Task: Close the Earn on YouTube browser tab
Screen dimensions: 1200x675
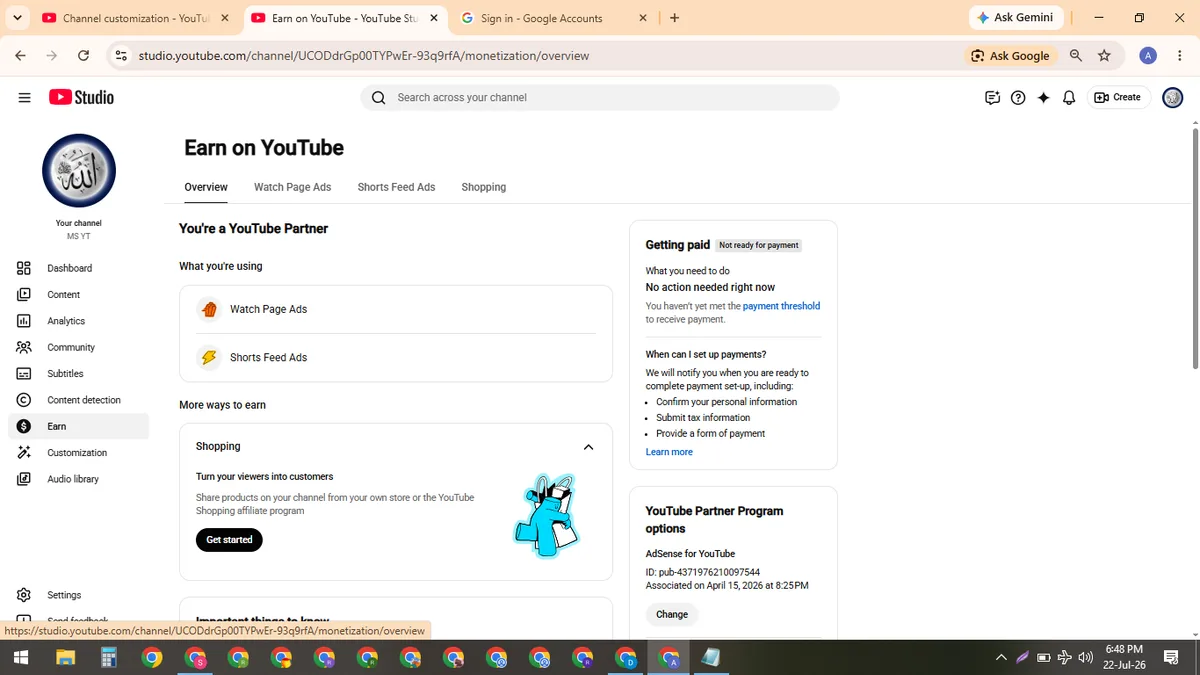Action: click(x=433, y=18)
